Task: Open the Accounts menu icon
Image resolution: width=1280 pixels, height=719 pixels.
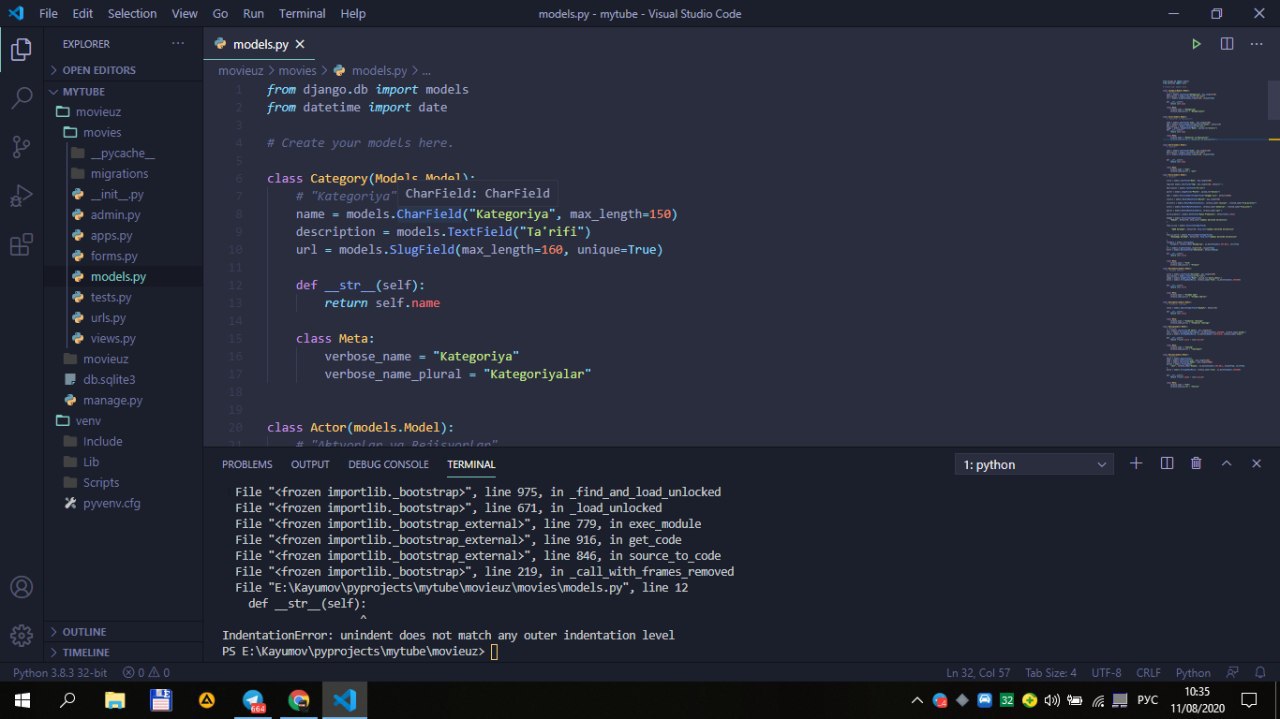Action: pyautogui.click(x=21, y=587)
